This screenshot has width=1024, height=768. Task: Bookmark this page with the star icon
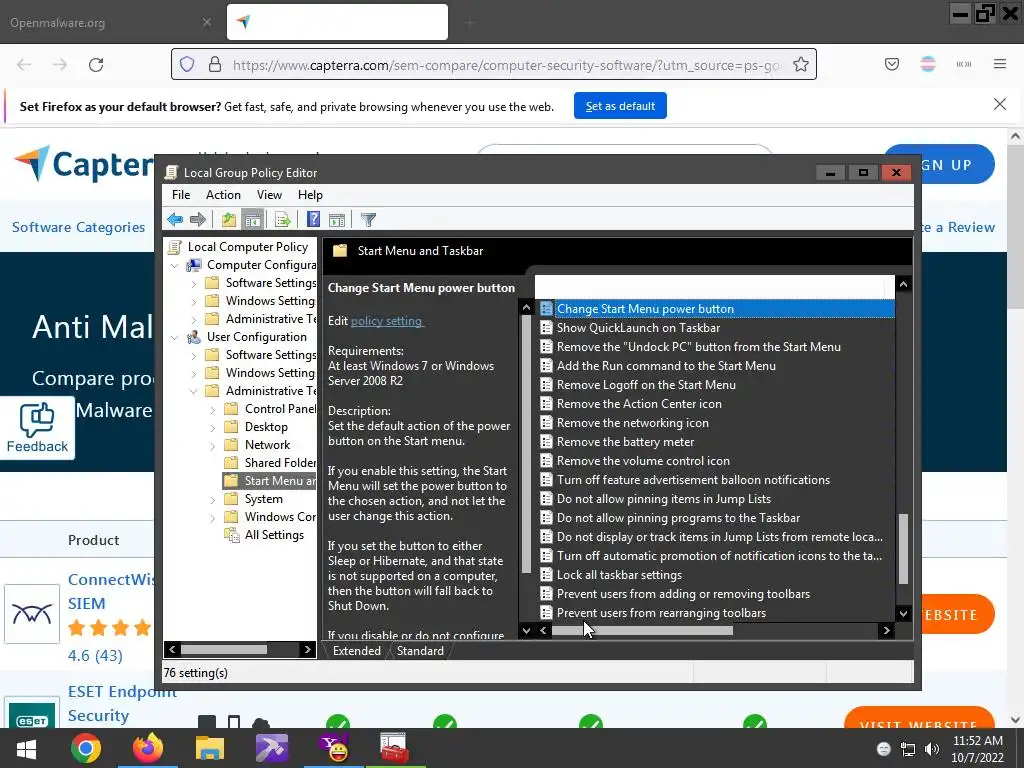click(801, 64)
